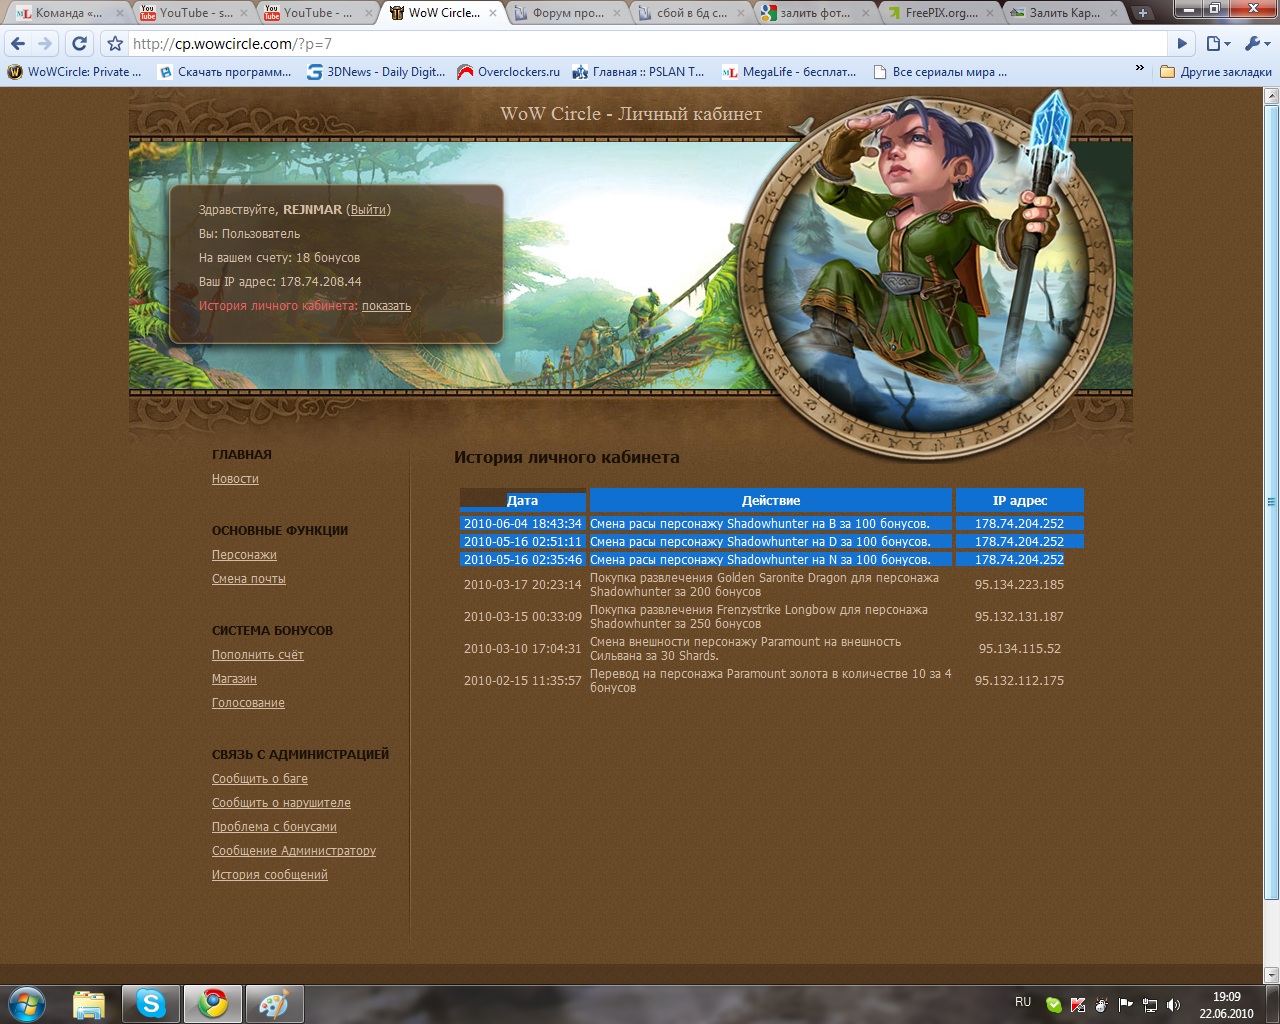The width and height of the screenshot is (1280, 1024).
Task: Open the Overclockers.ru bookmark
Action: (x=508, y=71)
